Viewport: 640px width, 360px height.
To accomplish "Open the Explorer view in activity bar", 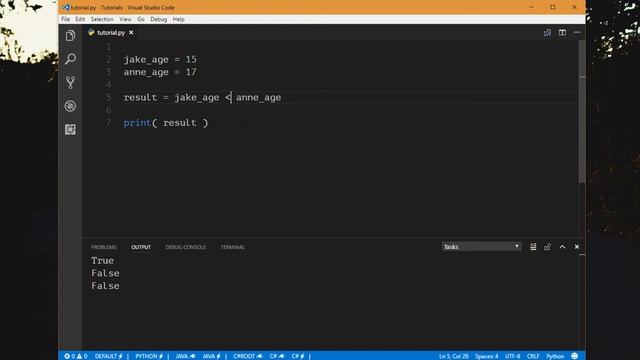I will (x=70, y=36).
